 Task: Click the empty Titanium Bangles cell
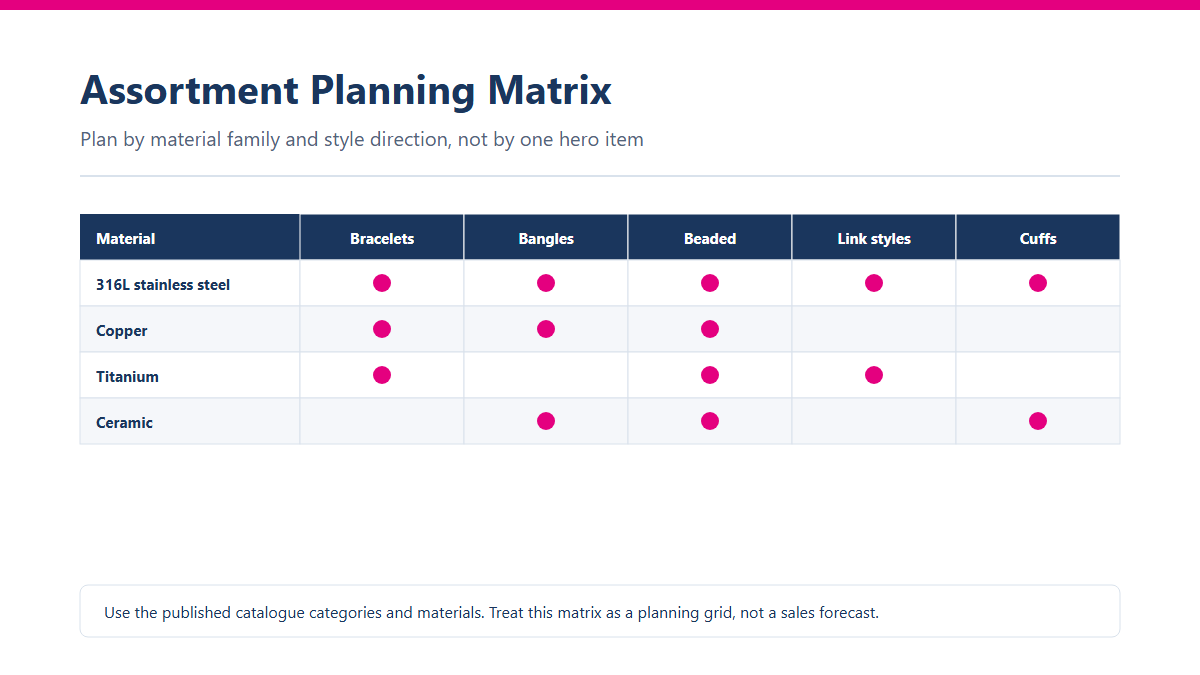[x=546, y=375]
